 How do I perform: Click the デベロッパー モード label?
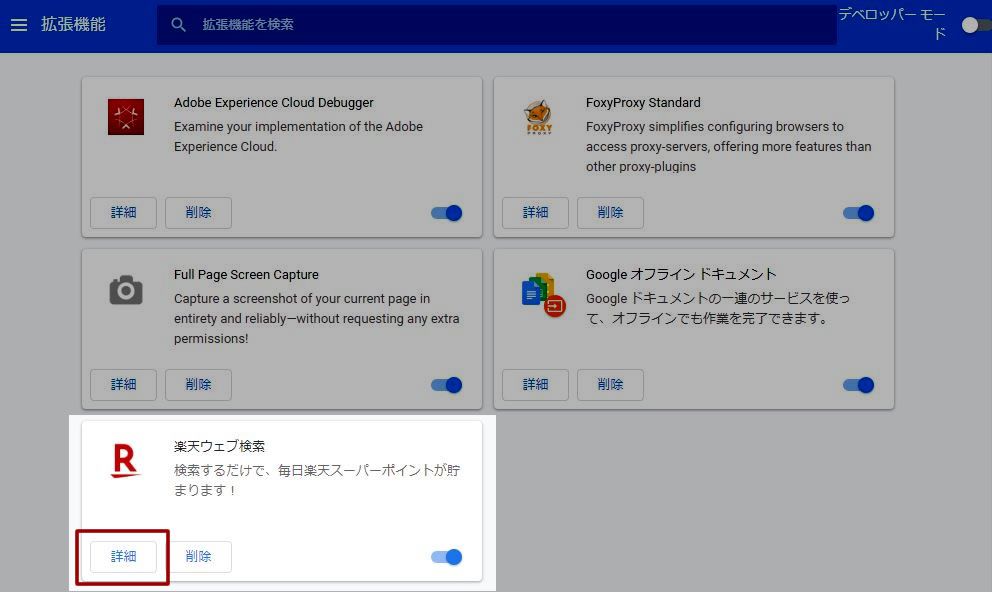coord(892,23)
